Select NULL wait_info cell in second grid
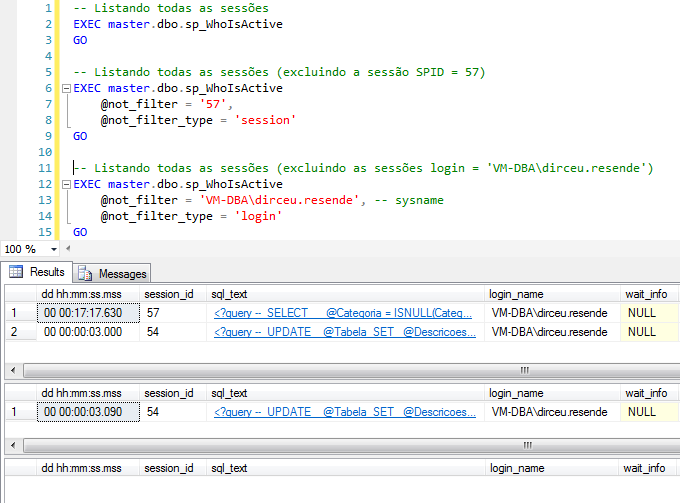 coord(649,412)
